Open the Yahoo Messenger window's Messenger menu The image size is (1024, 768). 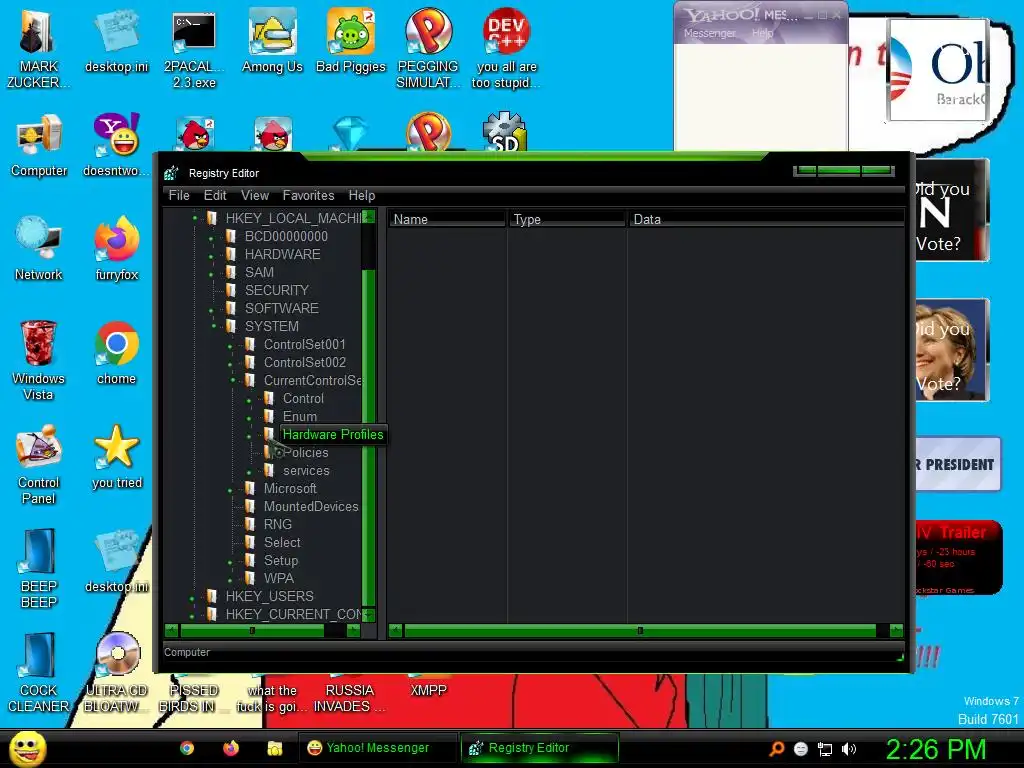[710, 33]
